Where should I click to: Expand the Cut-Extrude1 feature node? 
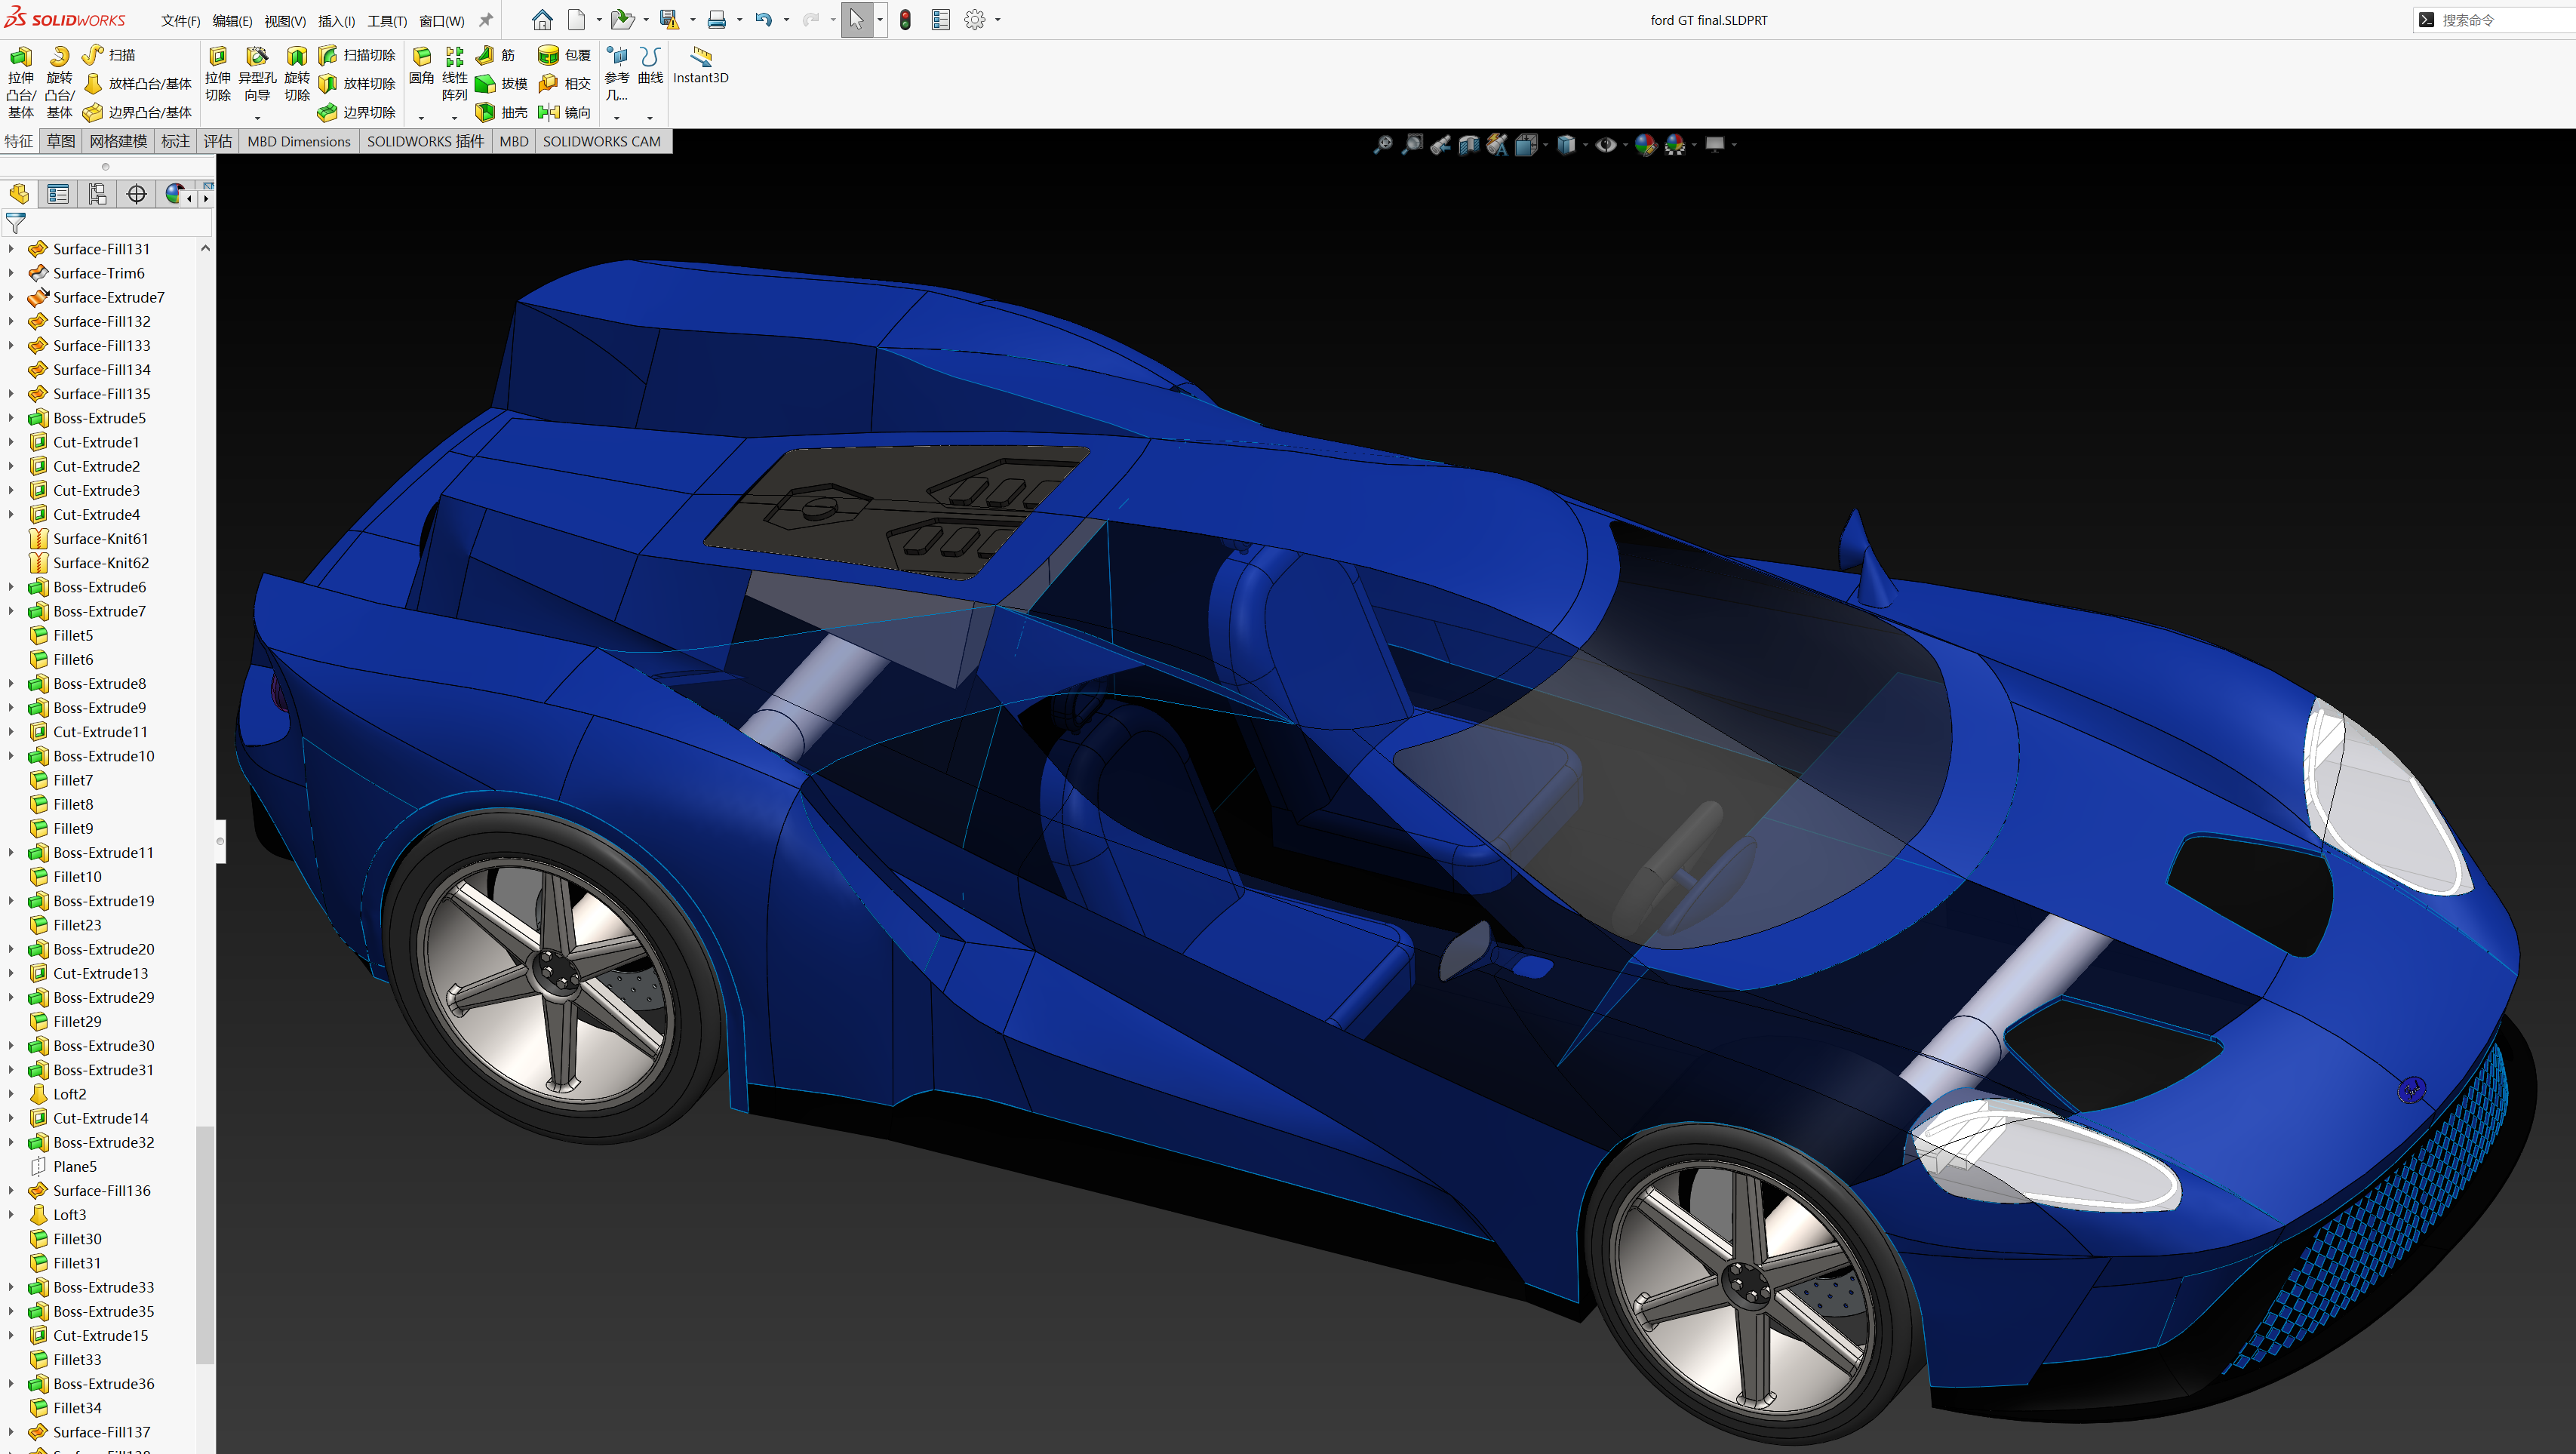pos(11,442)
